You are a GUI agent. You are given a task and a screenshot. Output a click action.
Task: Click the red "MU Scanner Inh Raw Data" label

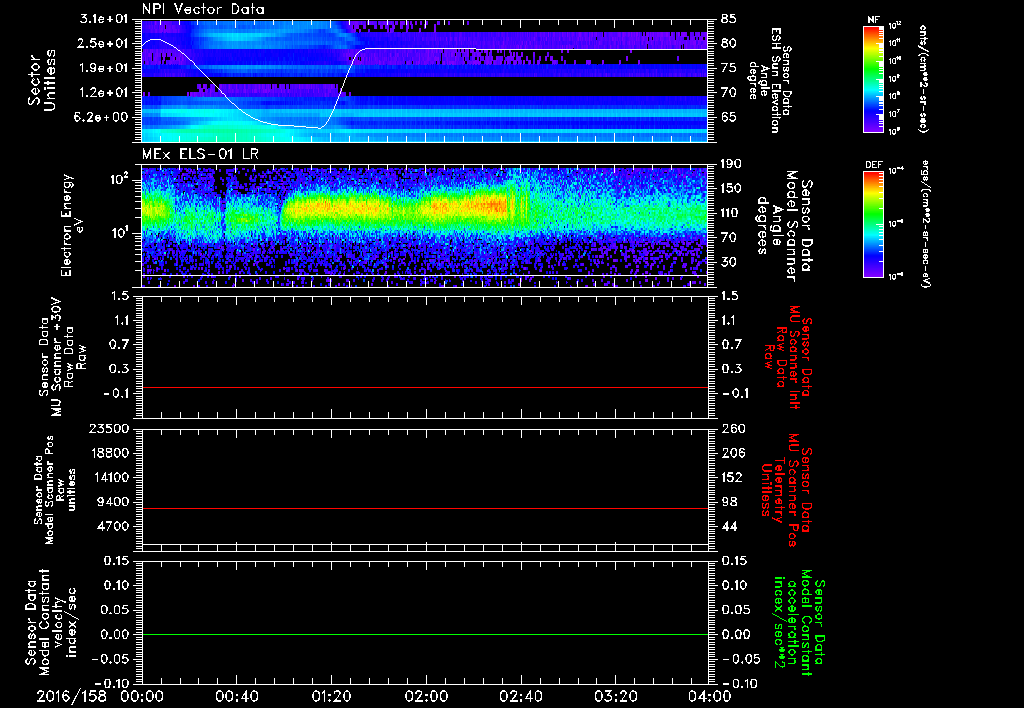coord(790,357)
